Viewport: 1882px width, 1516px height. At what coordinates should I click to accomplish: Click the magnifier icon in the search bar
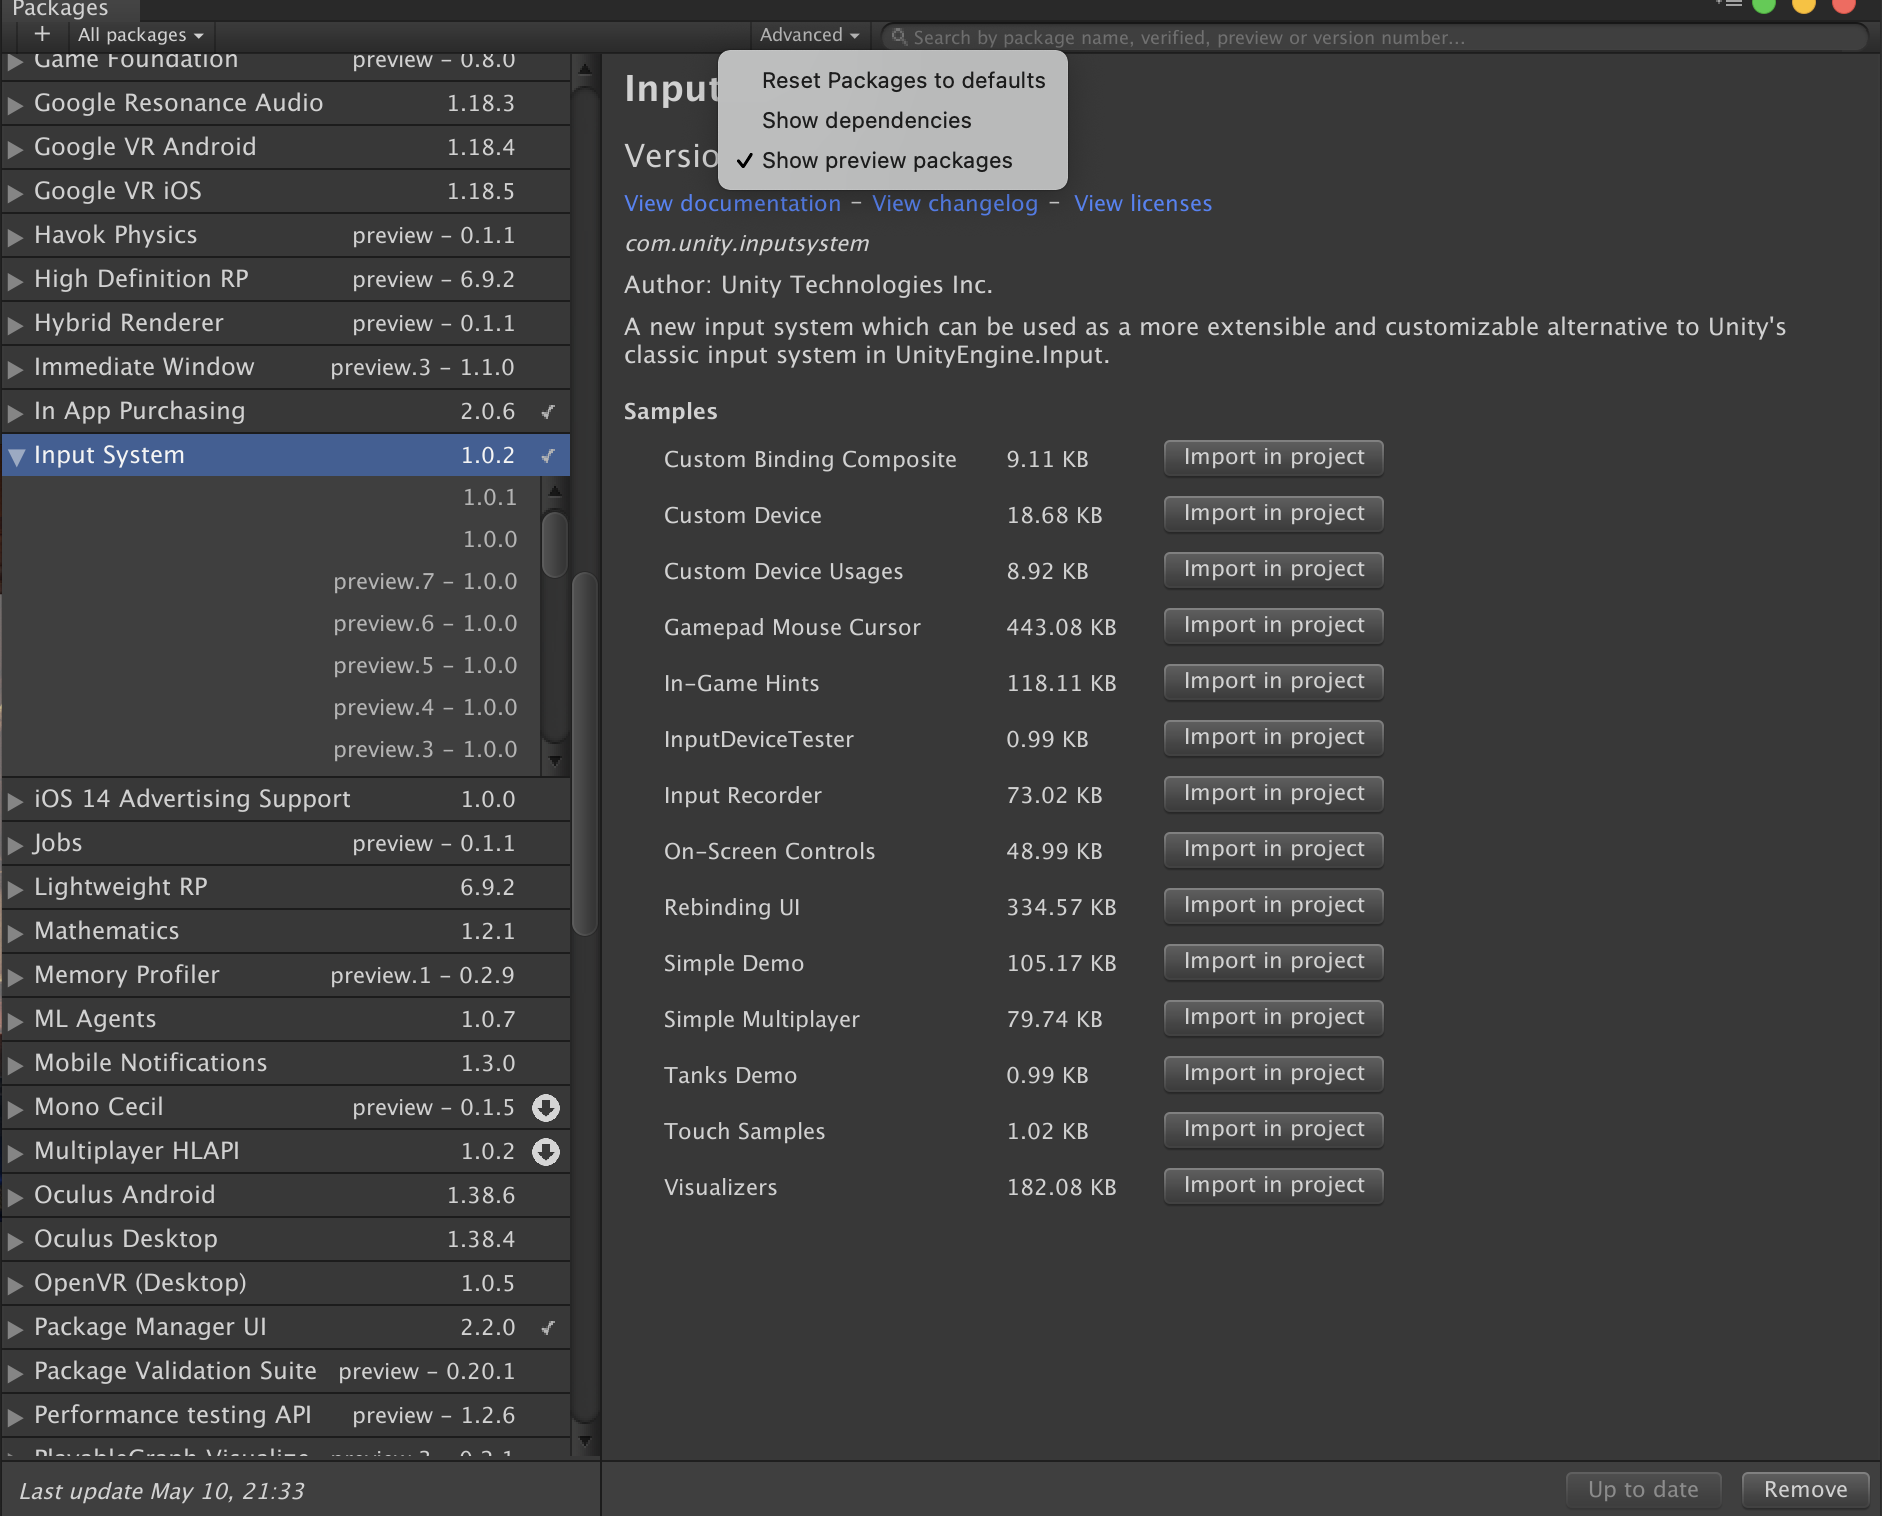pos(899,37)
